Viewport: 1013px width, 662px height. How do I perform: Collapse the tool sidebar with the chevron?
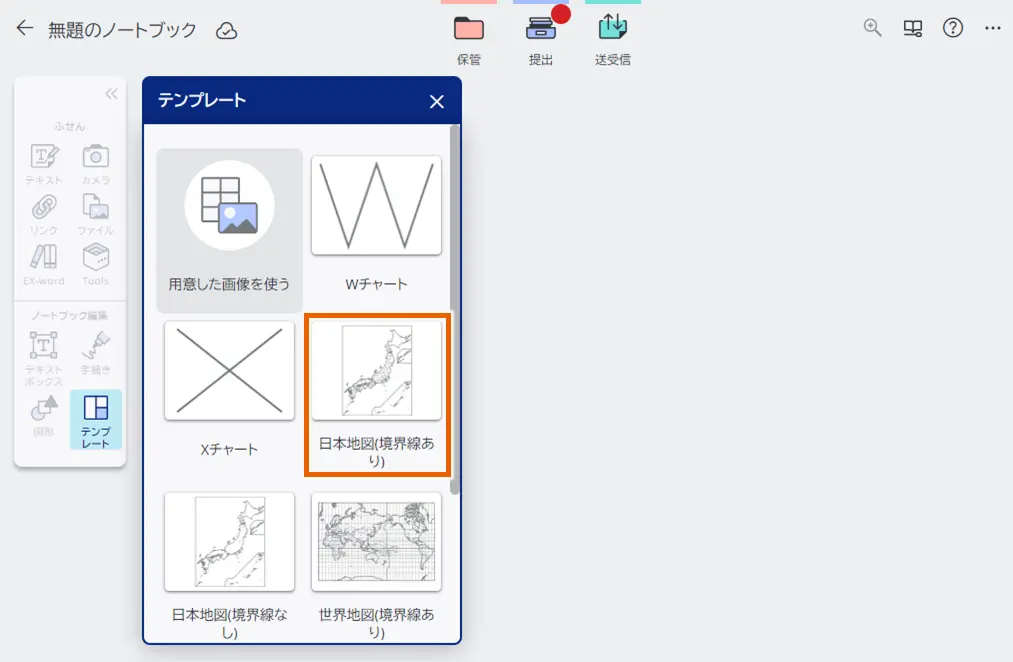click(109, 93)
